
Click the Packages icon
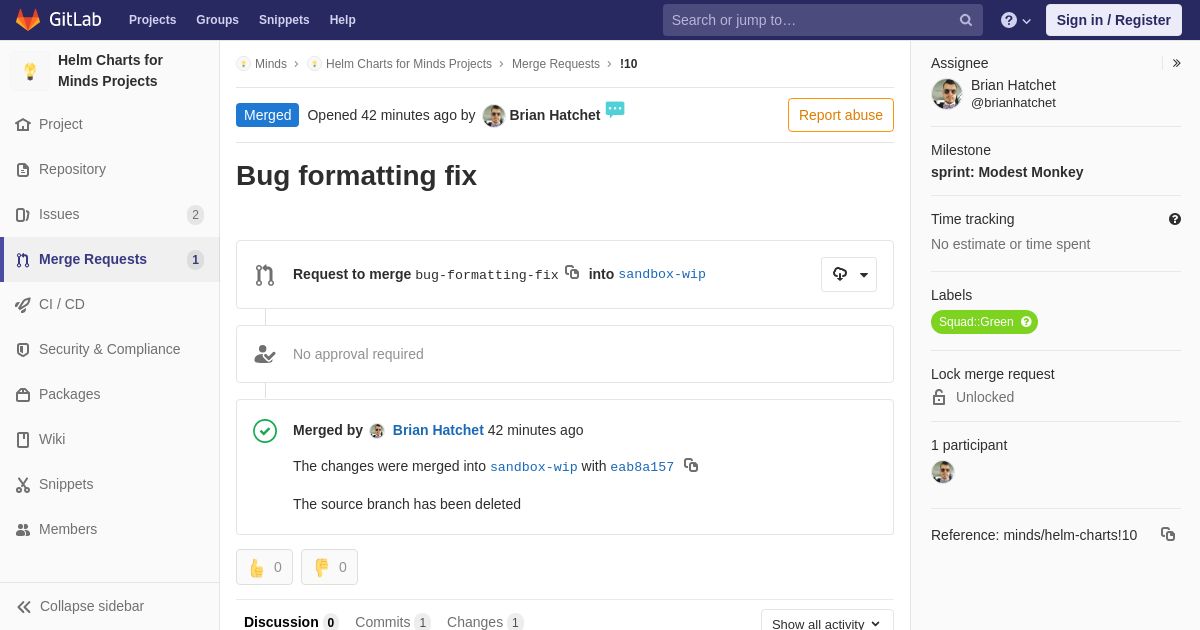coord(23,395)
